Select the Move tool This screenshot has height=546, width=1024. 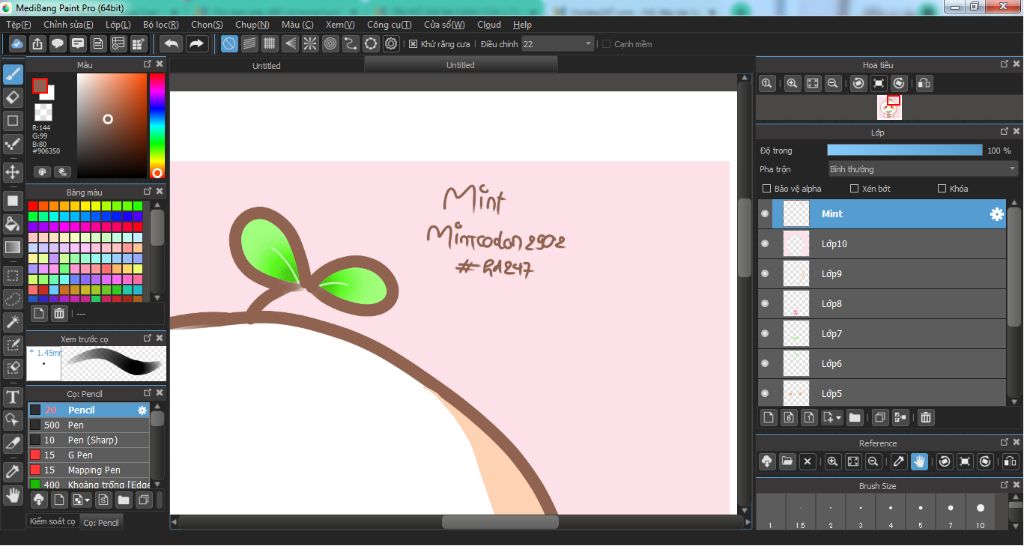12,172
